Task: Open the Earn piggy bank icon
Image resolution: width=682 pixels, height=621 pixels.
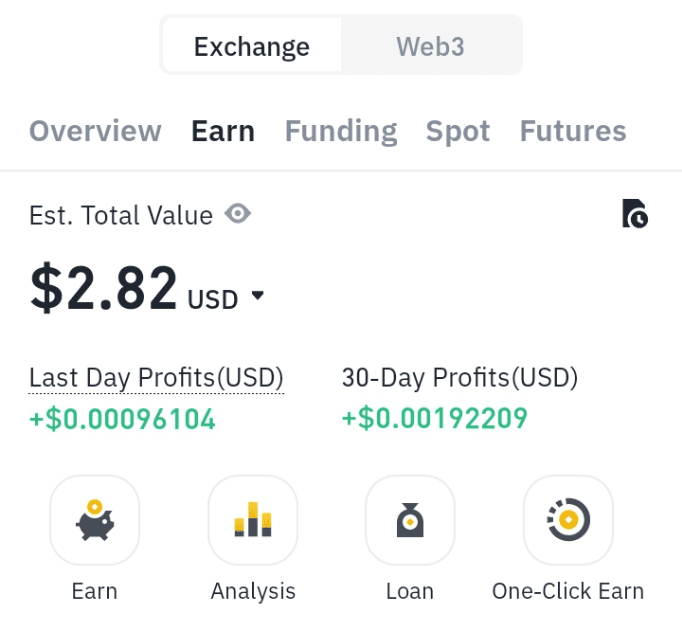Action: (x=95, y=520)
